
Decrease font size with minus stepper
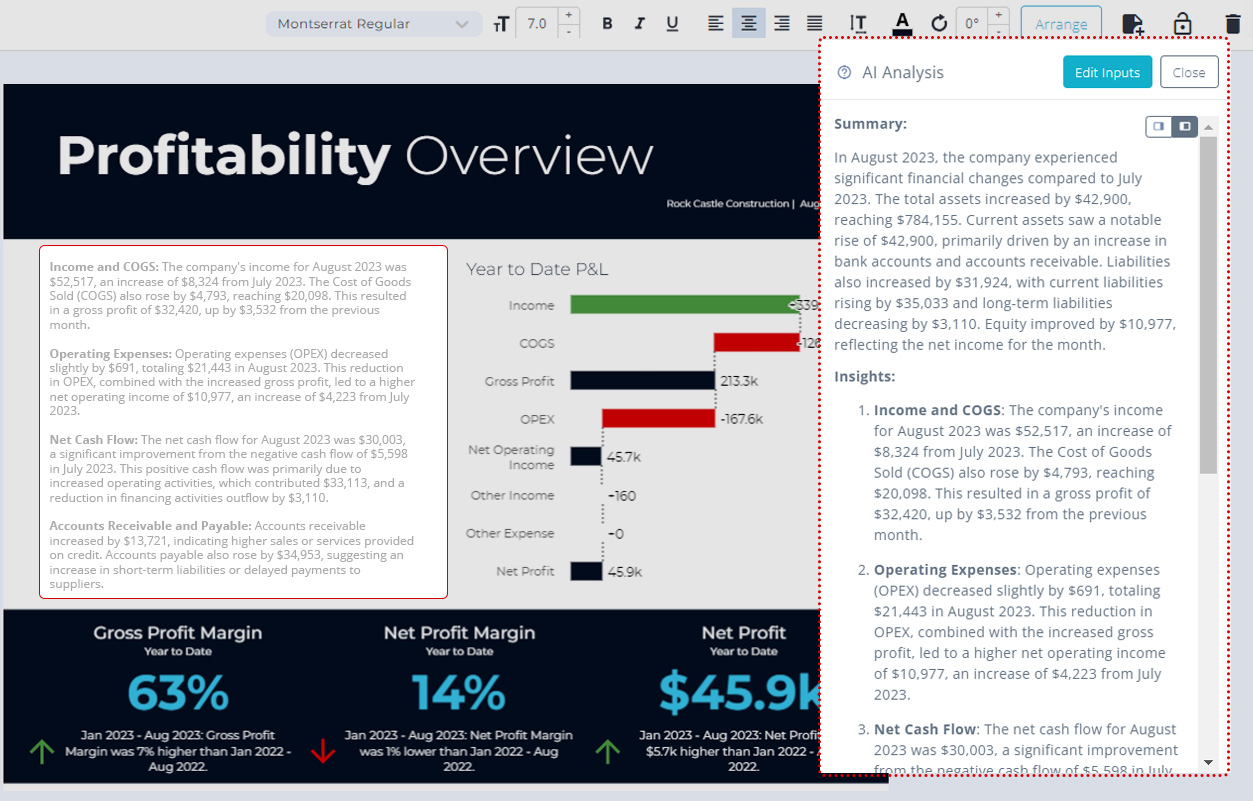click(x=569, y=32)
